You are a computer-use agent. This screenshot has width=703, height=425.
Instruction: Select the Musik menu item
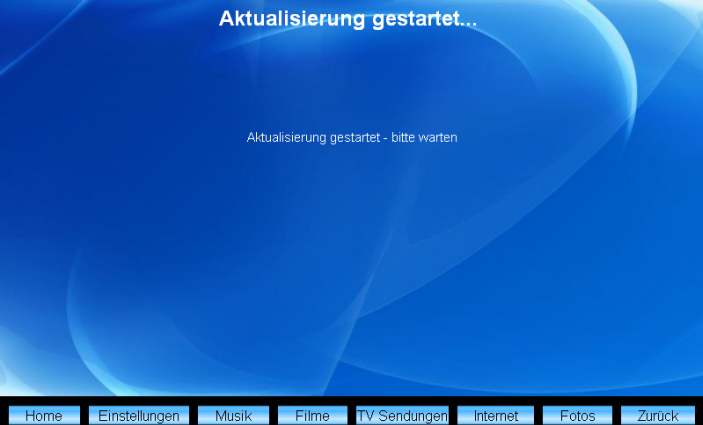(233, 415)
